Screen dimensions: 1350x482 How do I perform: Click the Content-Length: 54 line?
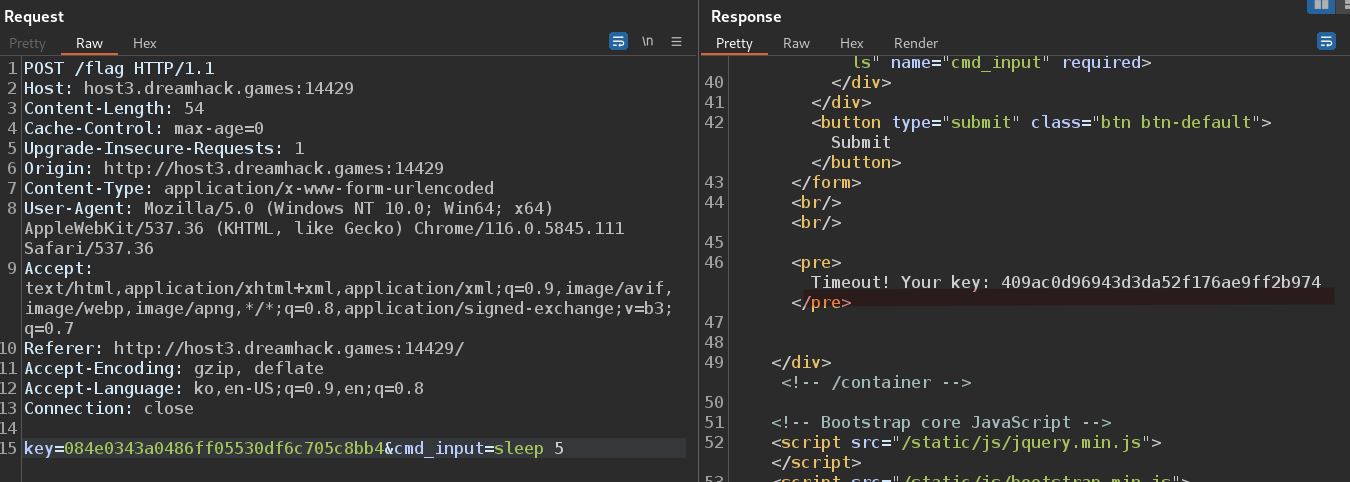tap(113, 108)
